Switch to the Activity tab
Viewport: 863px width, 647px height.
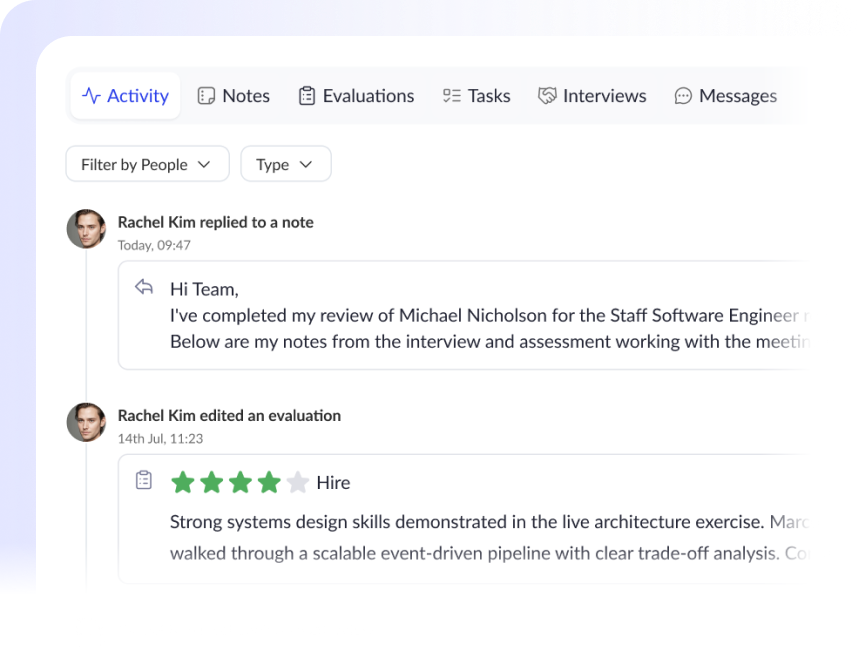click(x=125, y=96)
